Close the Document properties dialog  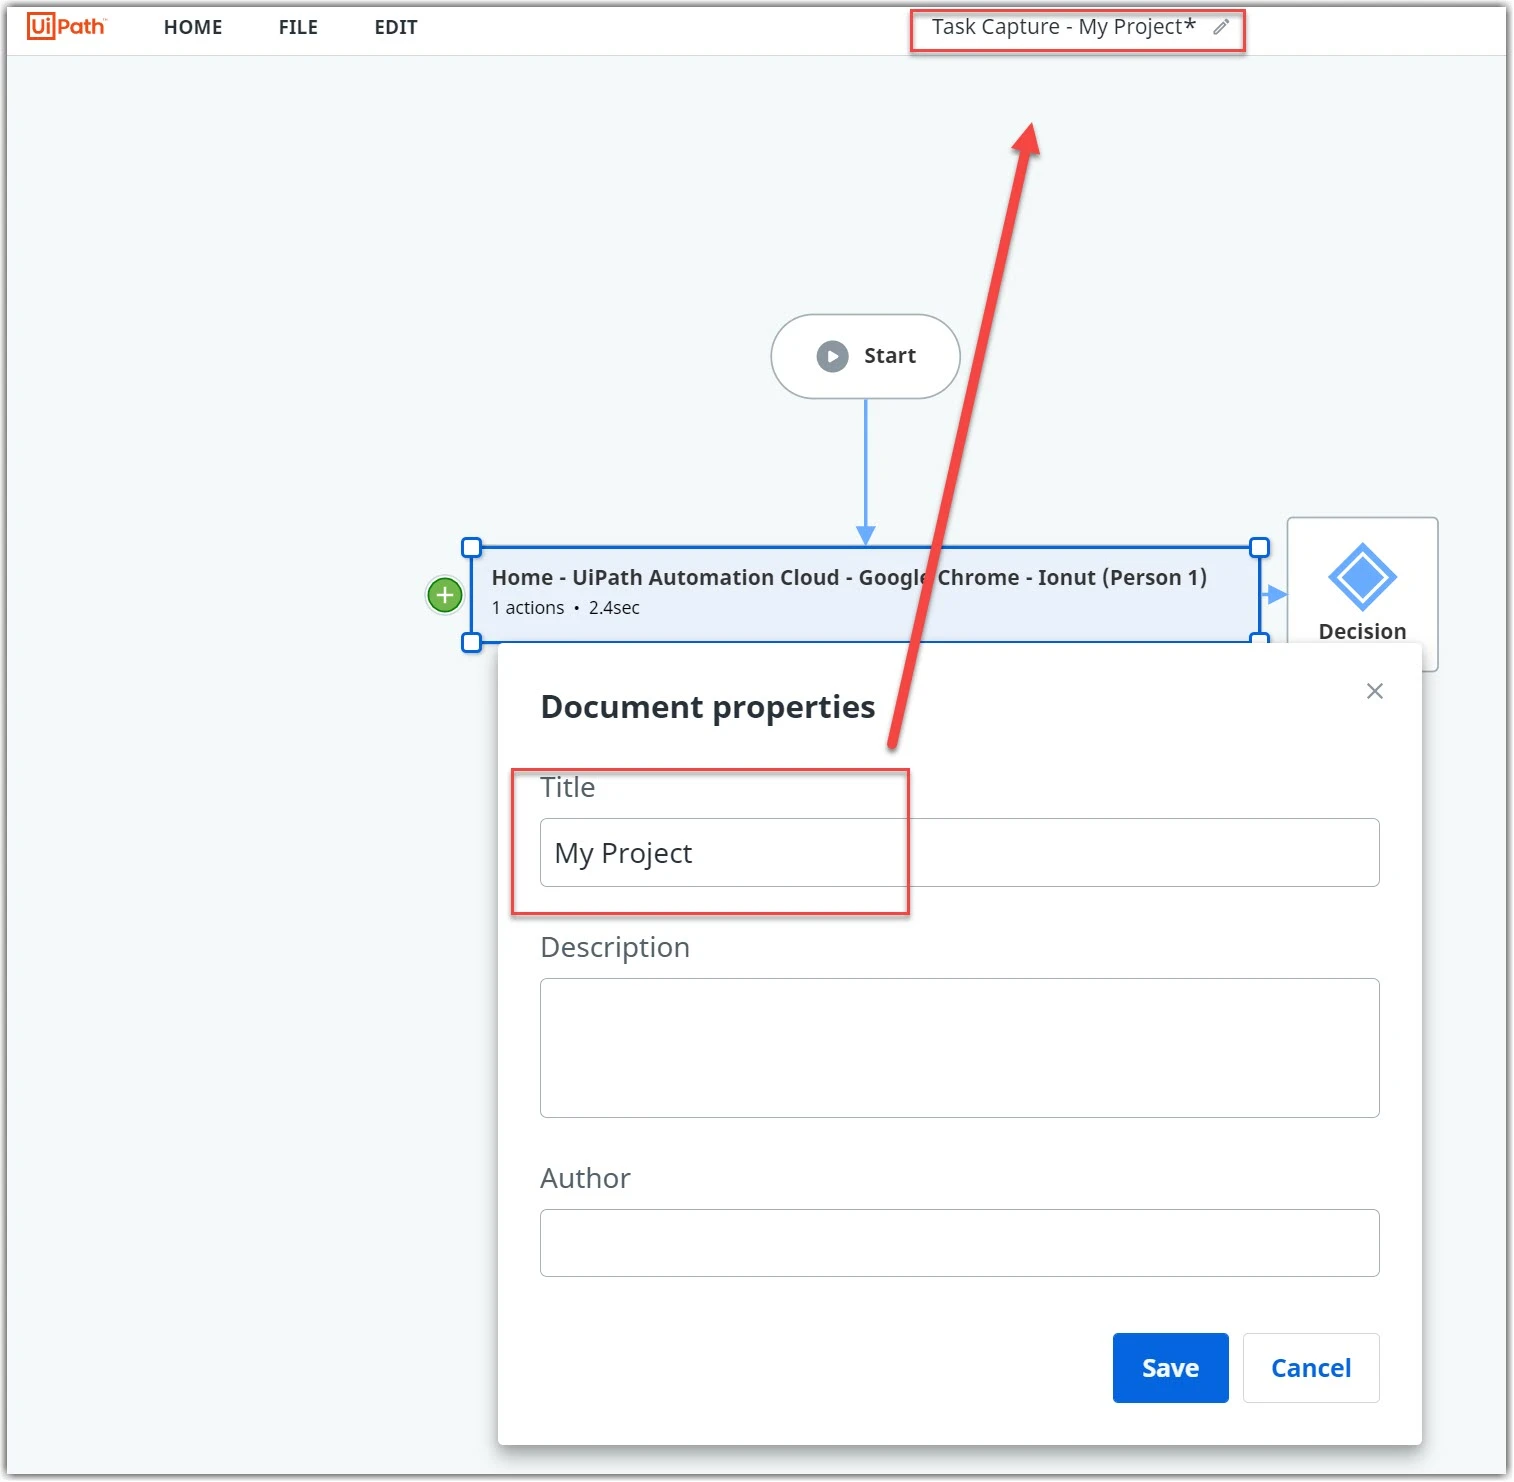pos(1375,691)
